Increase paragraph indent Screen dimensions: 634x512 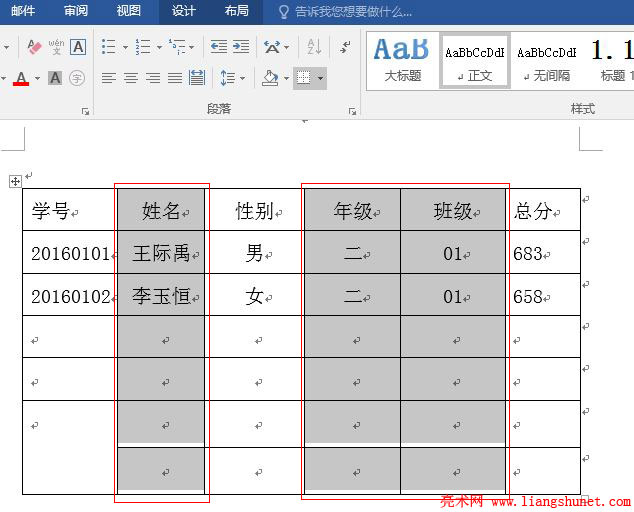[x=241, y=47]
